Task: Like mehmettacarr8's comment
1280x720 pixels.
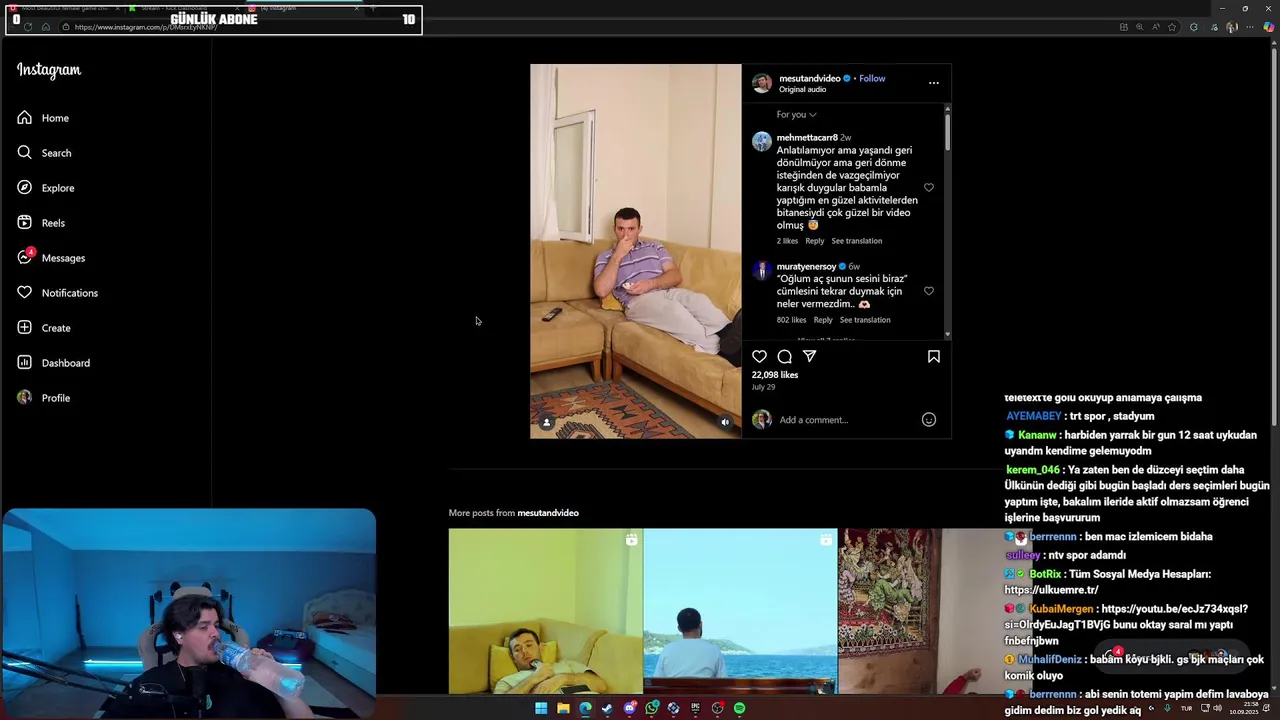Action: click(x=928, y=188)
